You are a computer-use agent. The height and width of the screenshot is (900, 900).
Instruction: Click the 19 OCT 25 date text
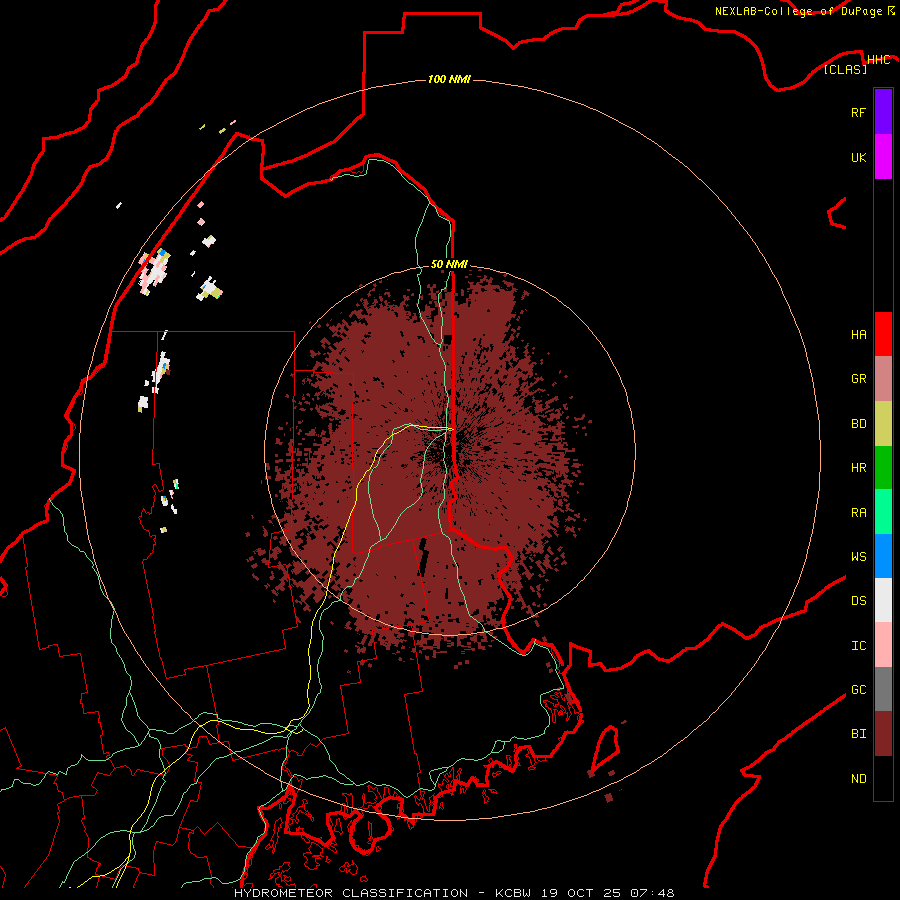581,893
